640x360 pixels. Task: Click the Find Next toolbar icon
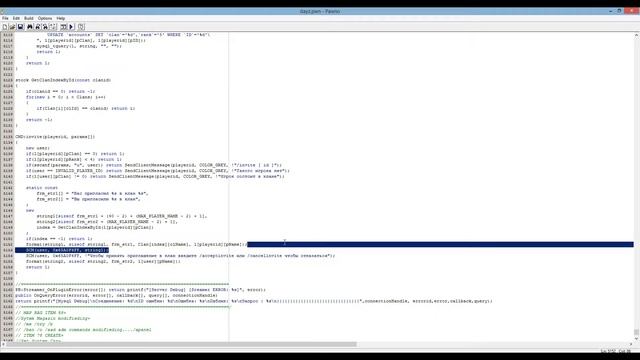tap(38, 27)
